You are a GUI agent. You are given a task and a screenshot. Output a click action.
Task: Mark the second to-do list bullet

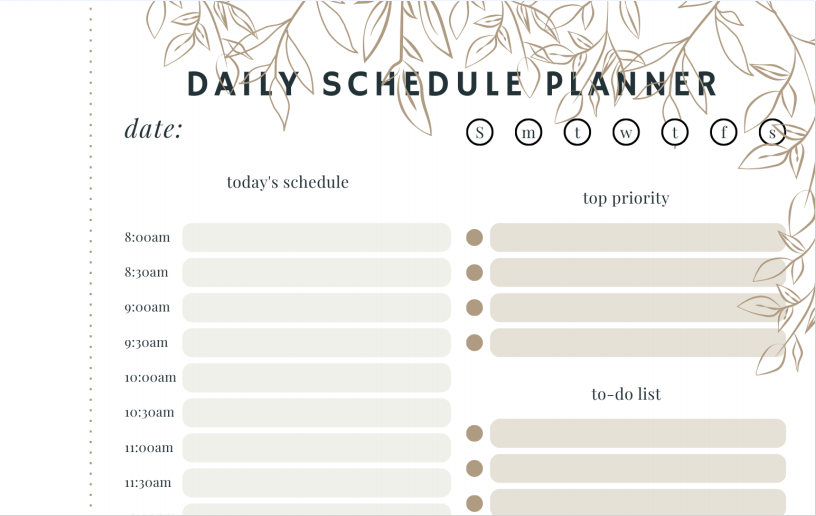(x=475, y=469)
